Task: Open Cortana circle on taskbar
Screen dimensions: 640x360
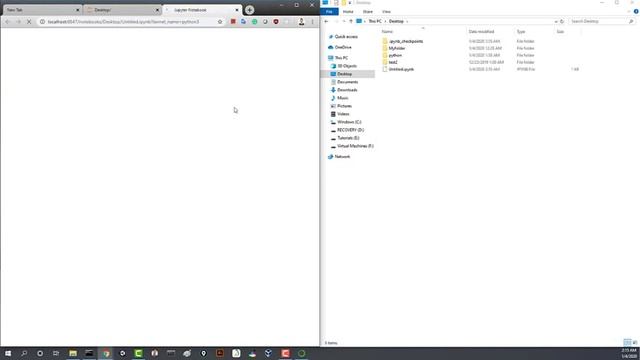Action: 40,353
